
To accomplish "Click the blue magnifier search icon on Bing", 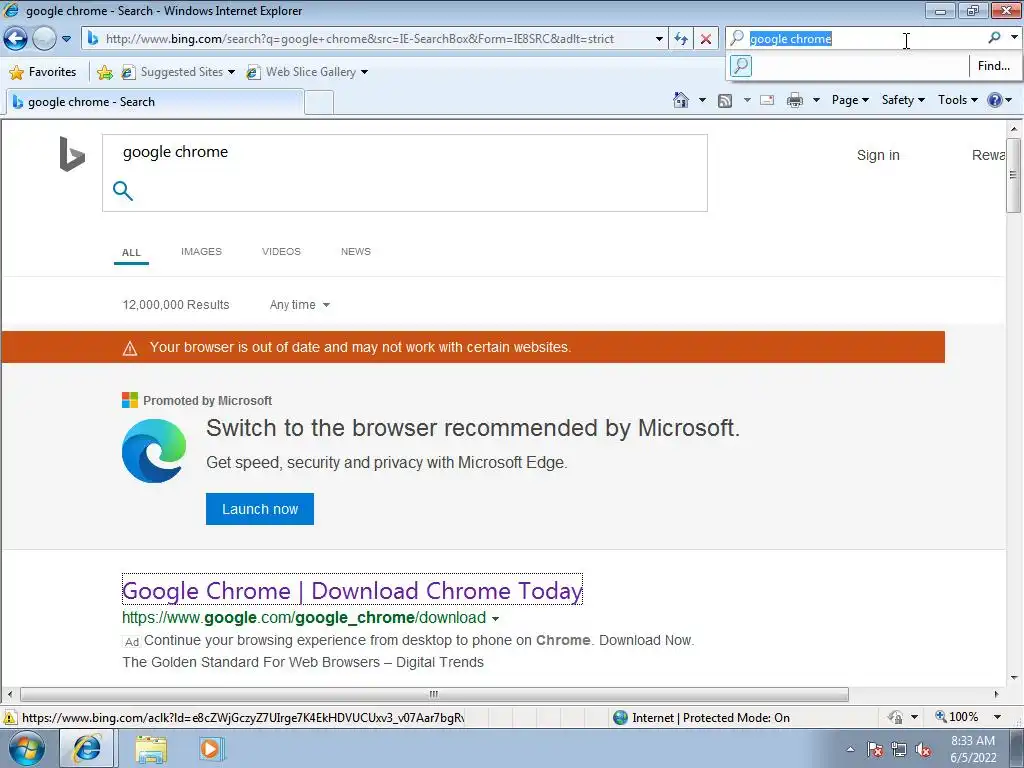I will point(123,191).
